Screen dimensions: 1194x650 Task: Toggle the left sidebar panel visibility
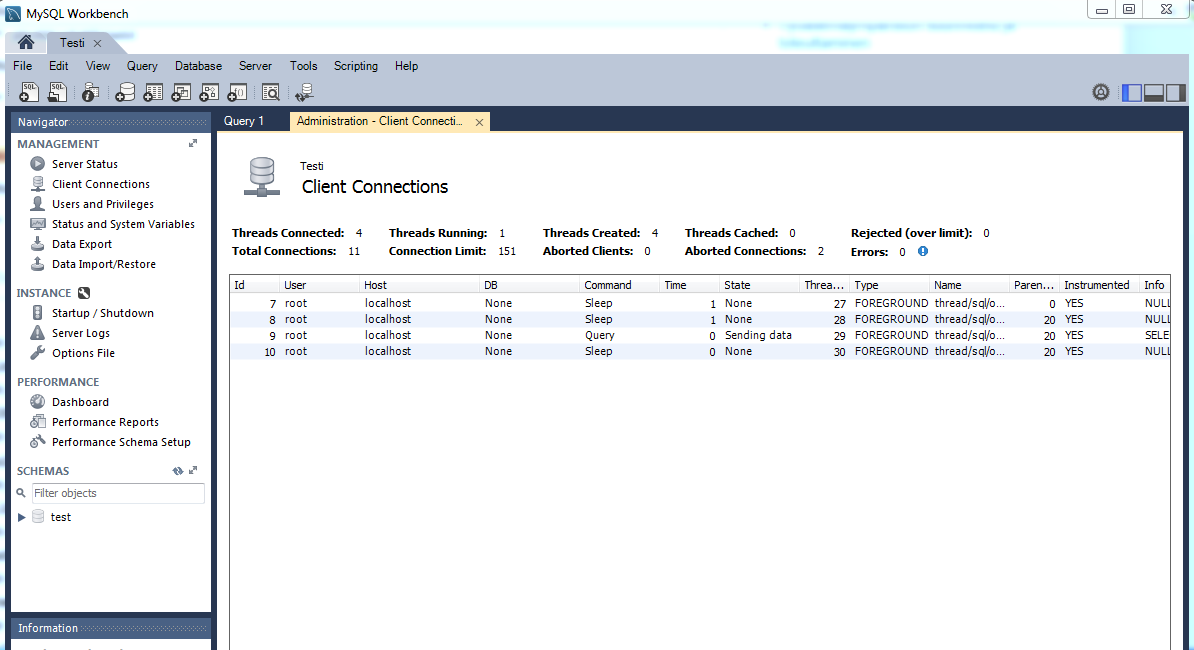click(x=1131, y=92)
